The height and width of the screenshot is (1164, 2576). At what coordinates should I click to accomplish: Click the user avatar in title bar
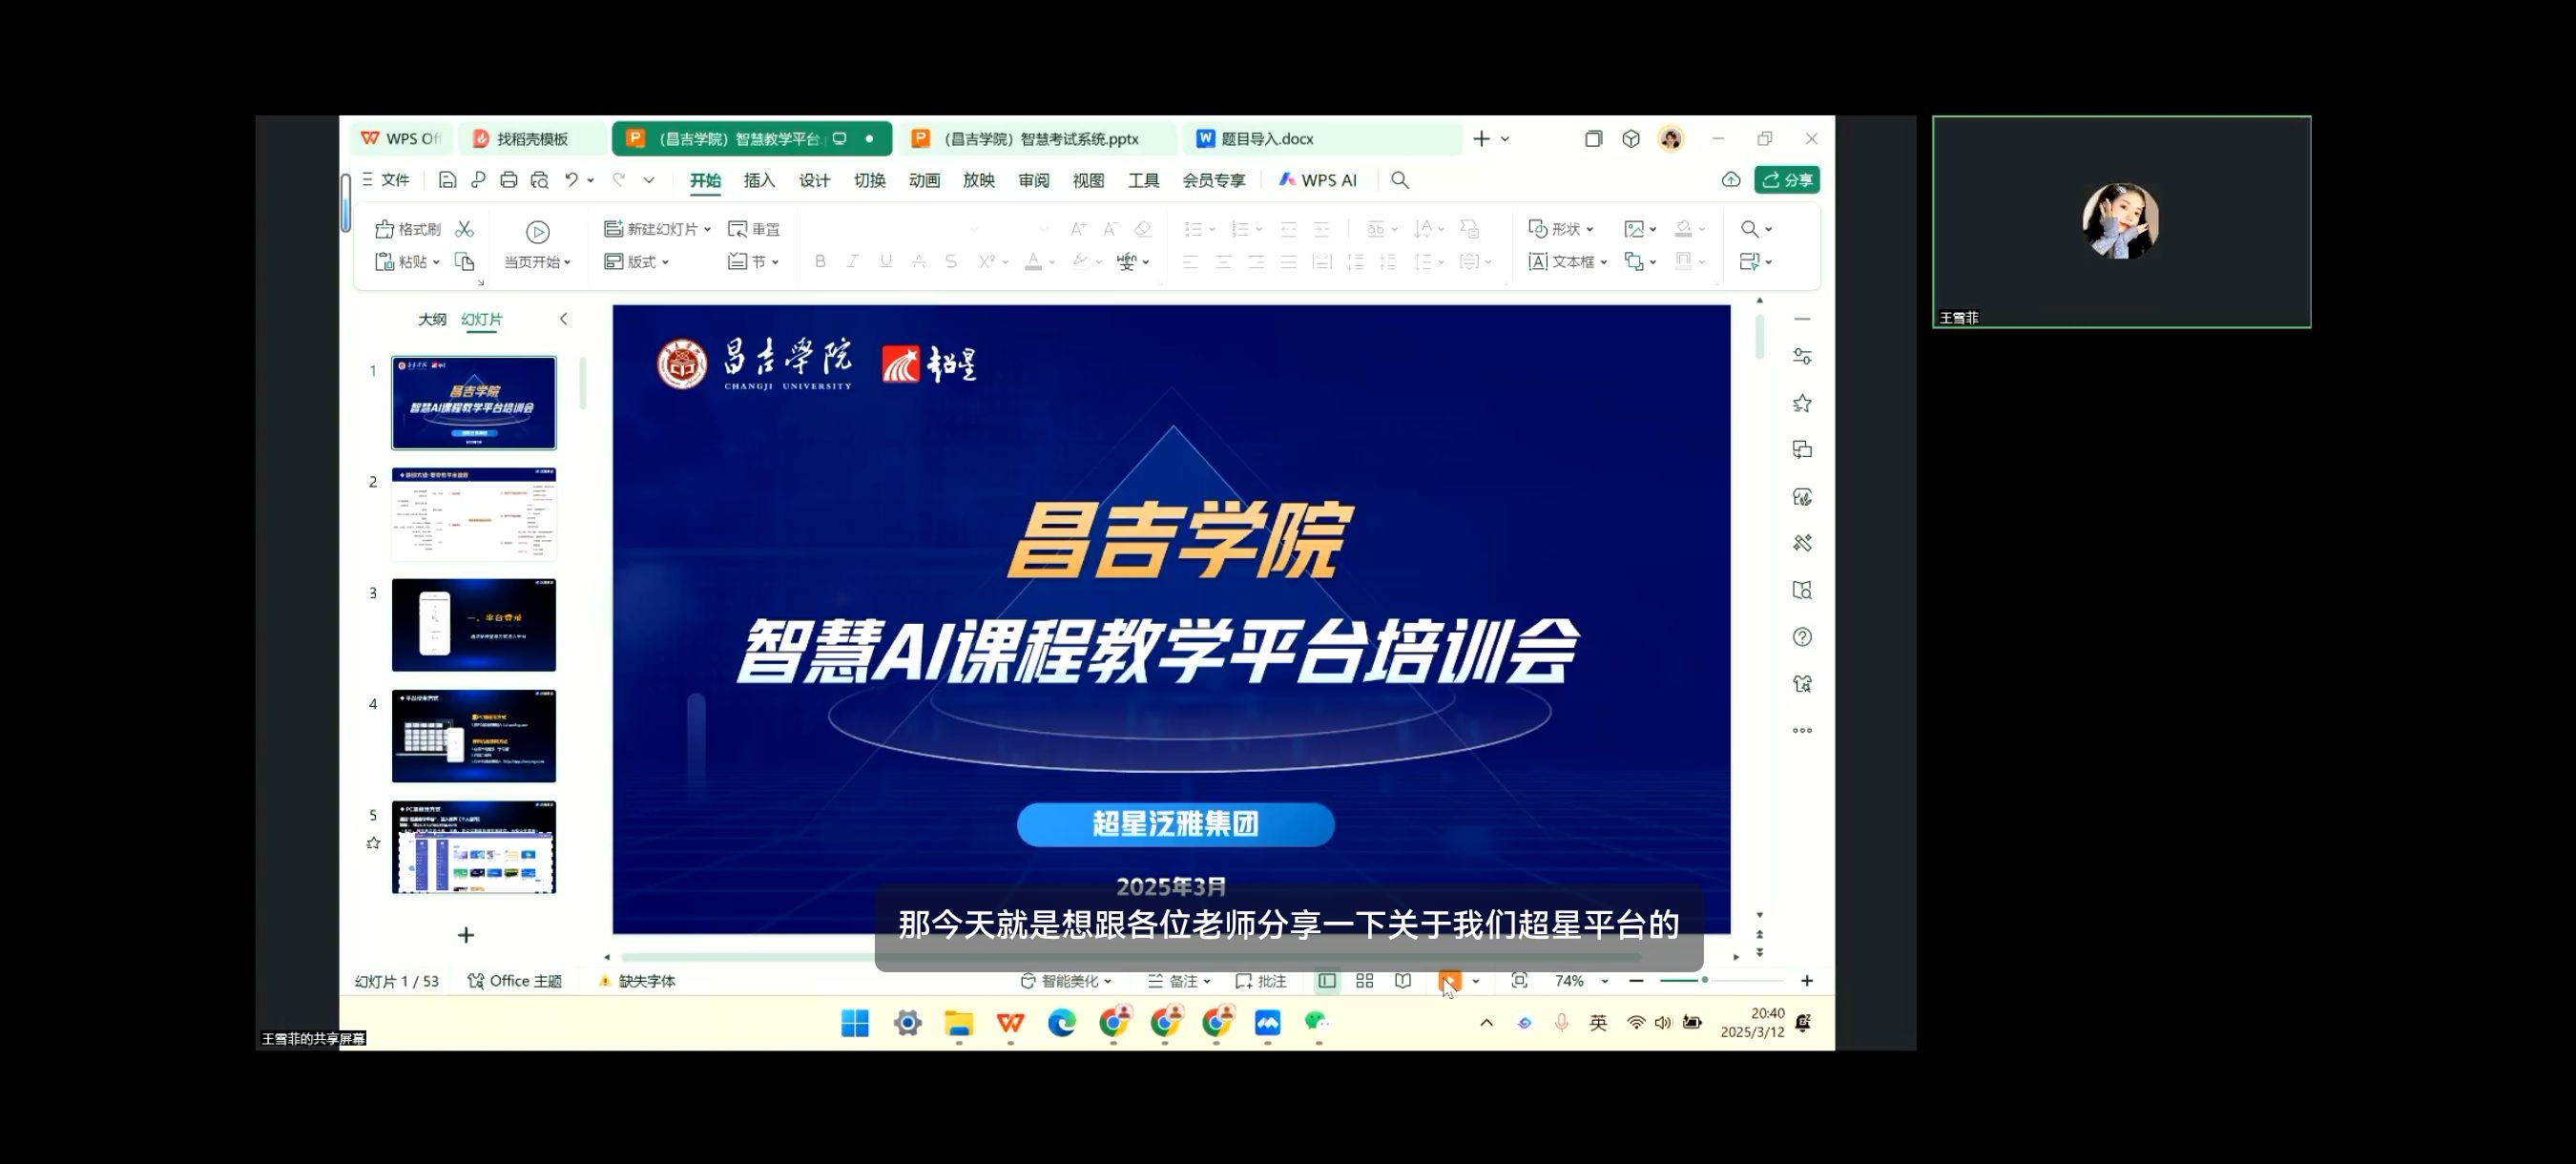coord(1671,139)
